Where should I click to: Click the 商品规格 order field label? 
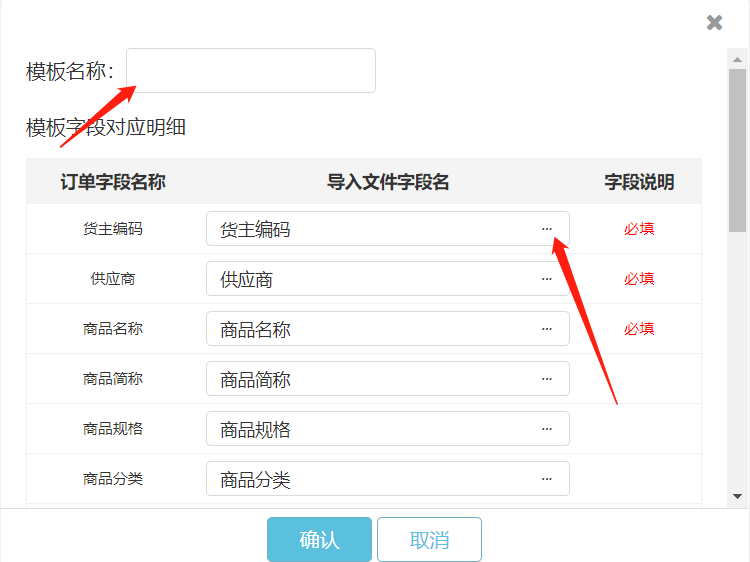(x=113, y=429)
